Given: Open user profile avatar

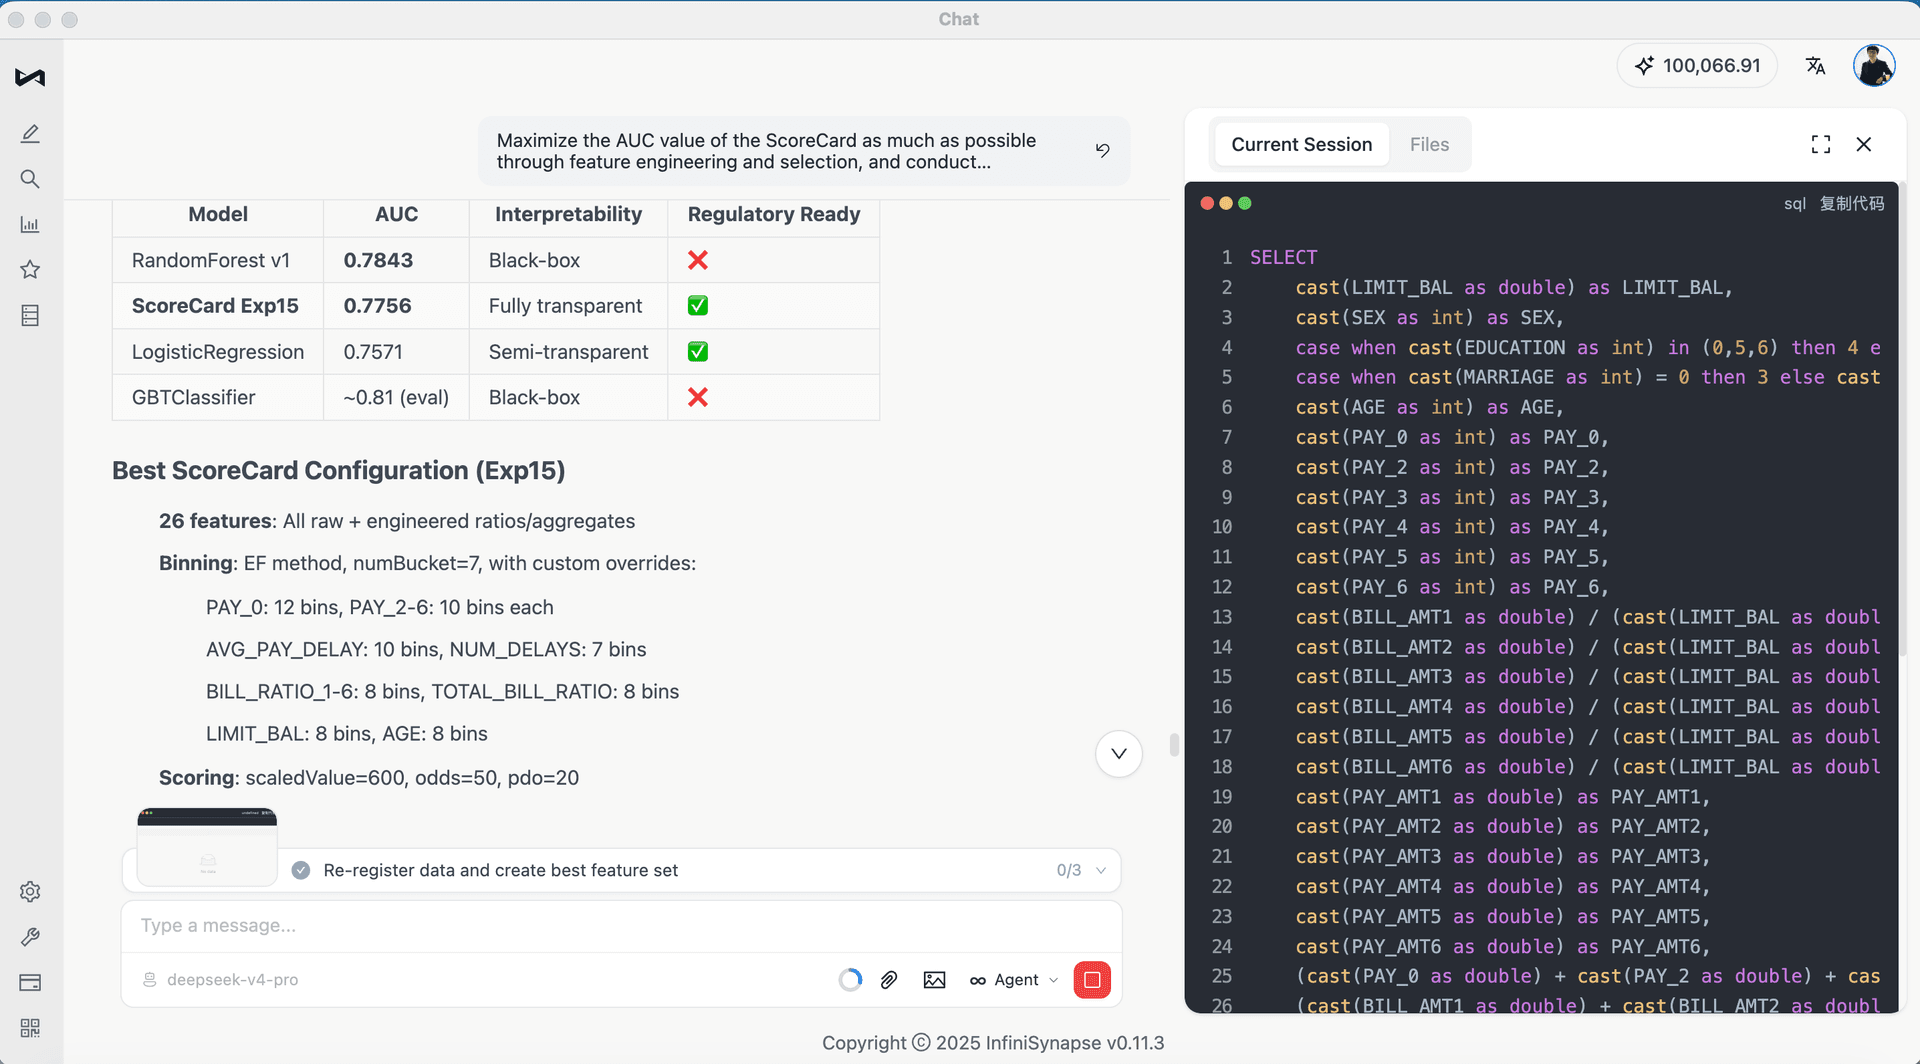Looking at the screenshot, I should pyautogui.click(x=1874, y=66).
